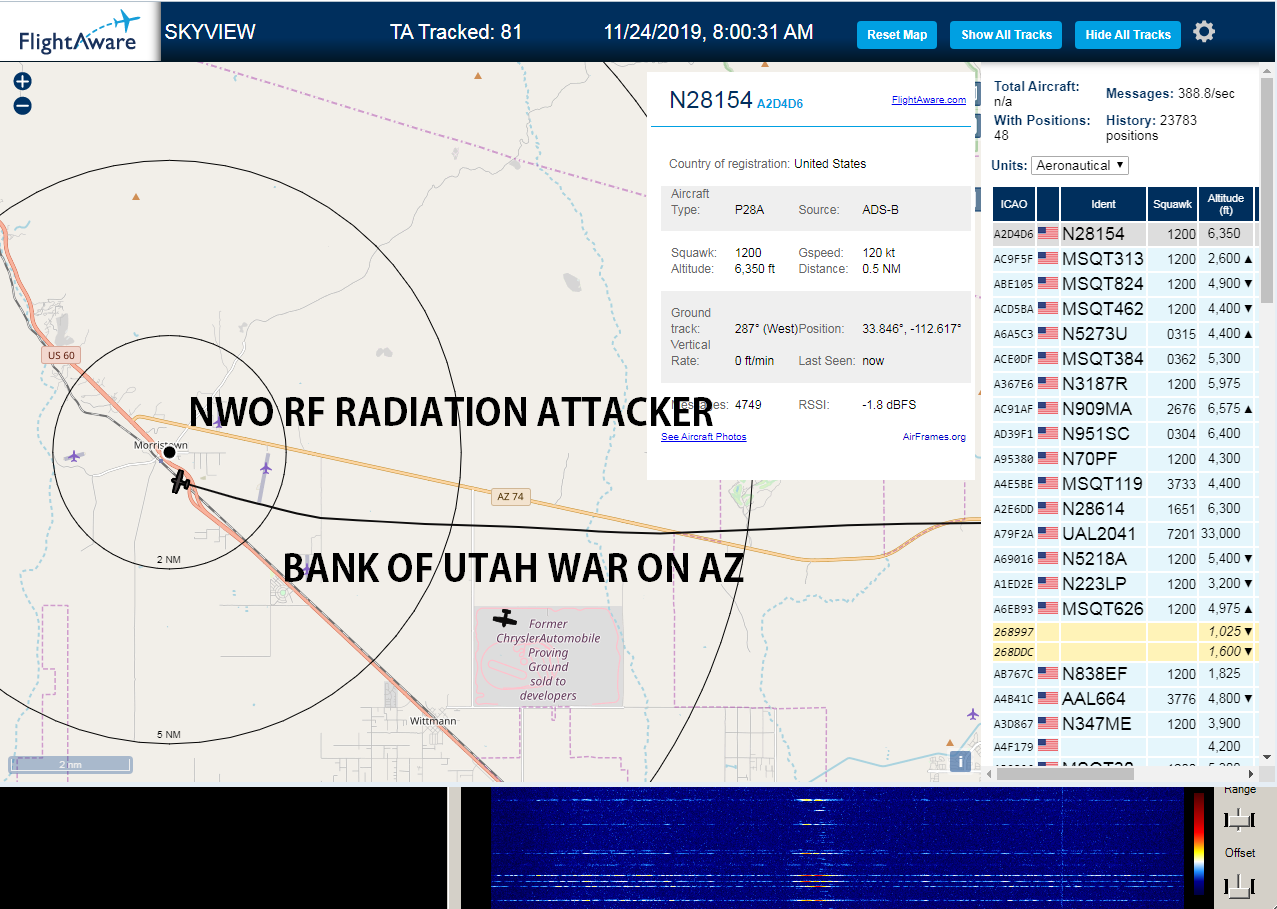
Task: Select the MSQT462 row
Action: tap(1124, 309)
